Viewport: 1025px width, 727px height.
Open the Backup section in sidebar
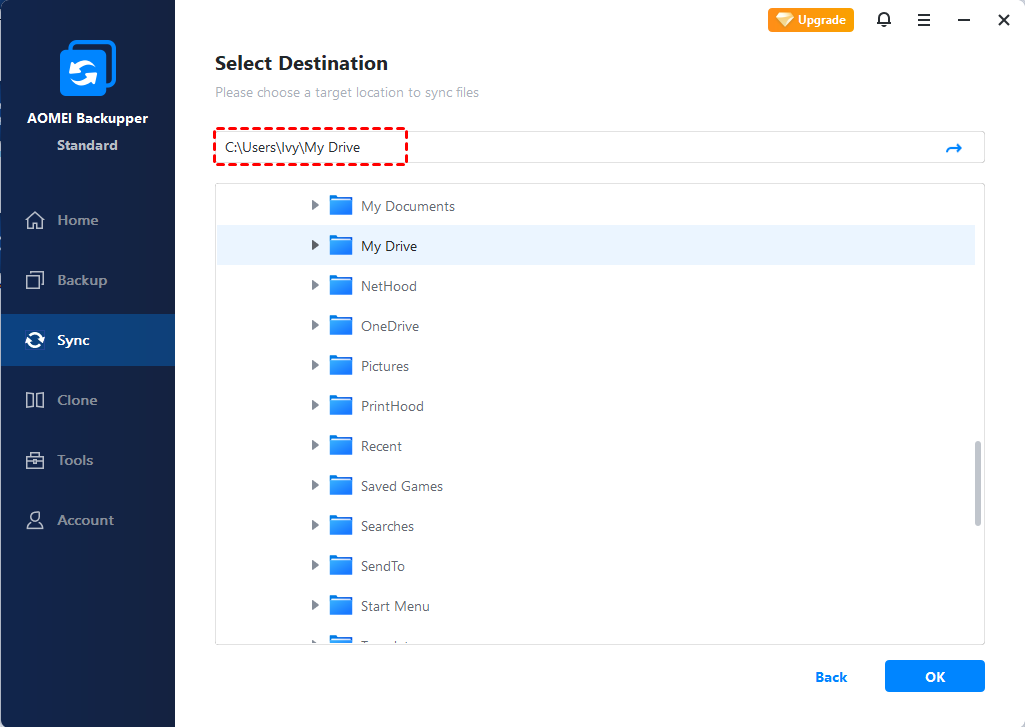point(81,280)
